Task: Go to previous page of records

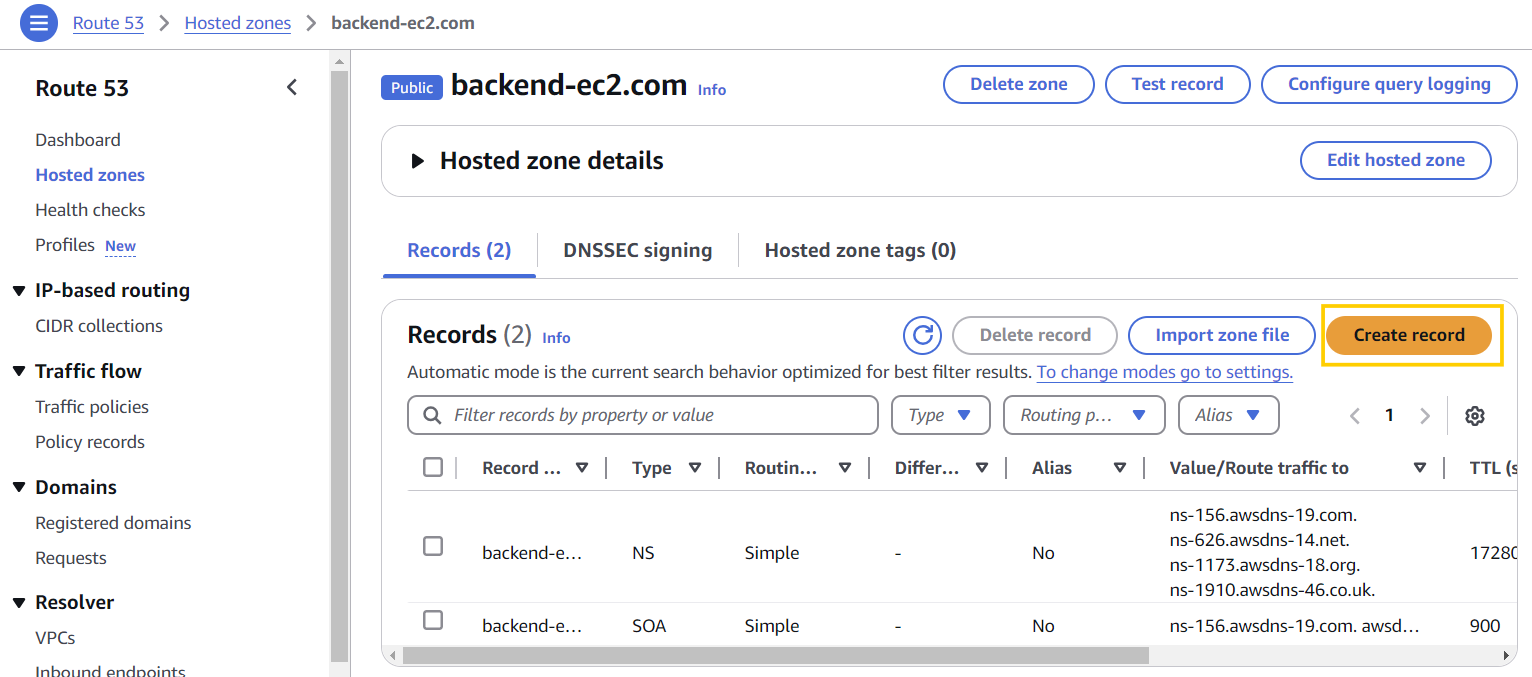Action: coord(1355,416)
